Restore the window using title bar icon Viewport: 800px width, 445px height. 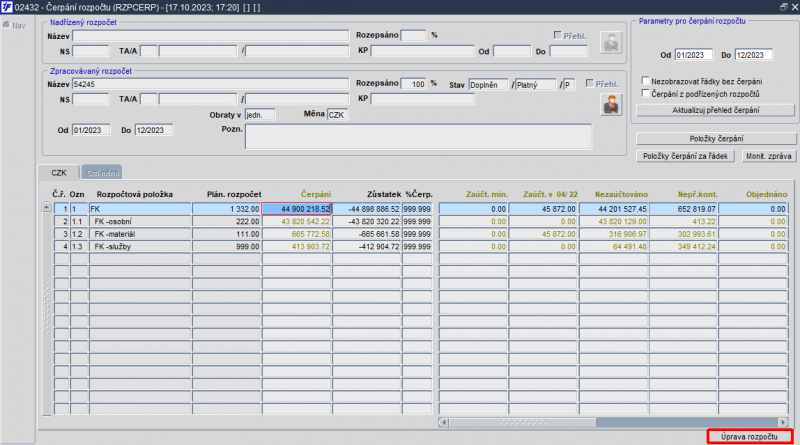[x=783, y=7]
